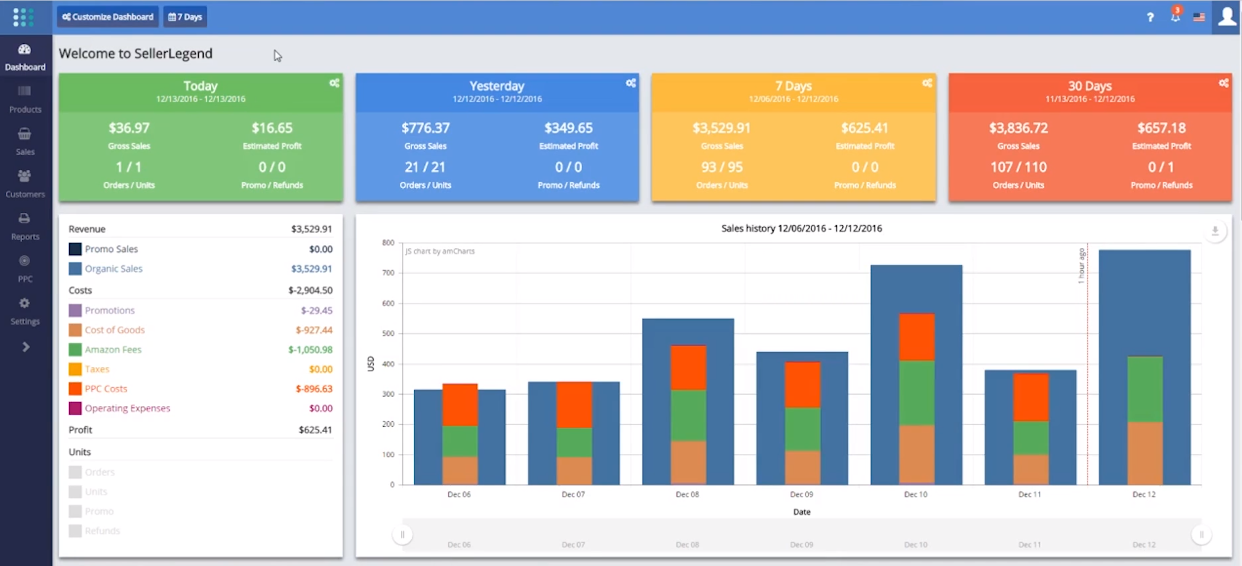Open Products in the sidebar
The height and width of the screenshot is (566, 1242).
tap(25, 99)
